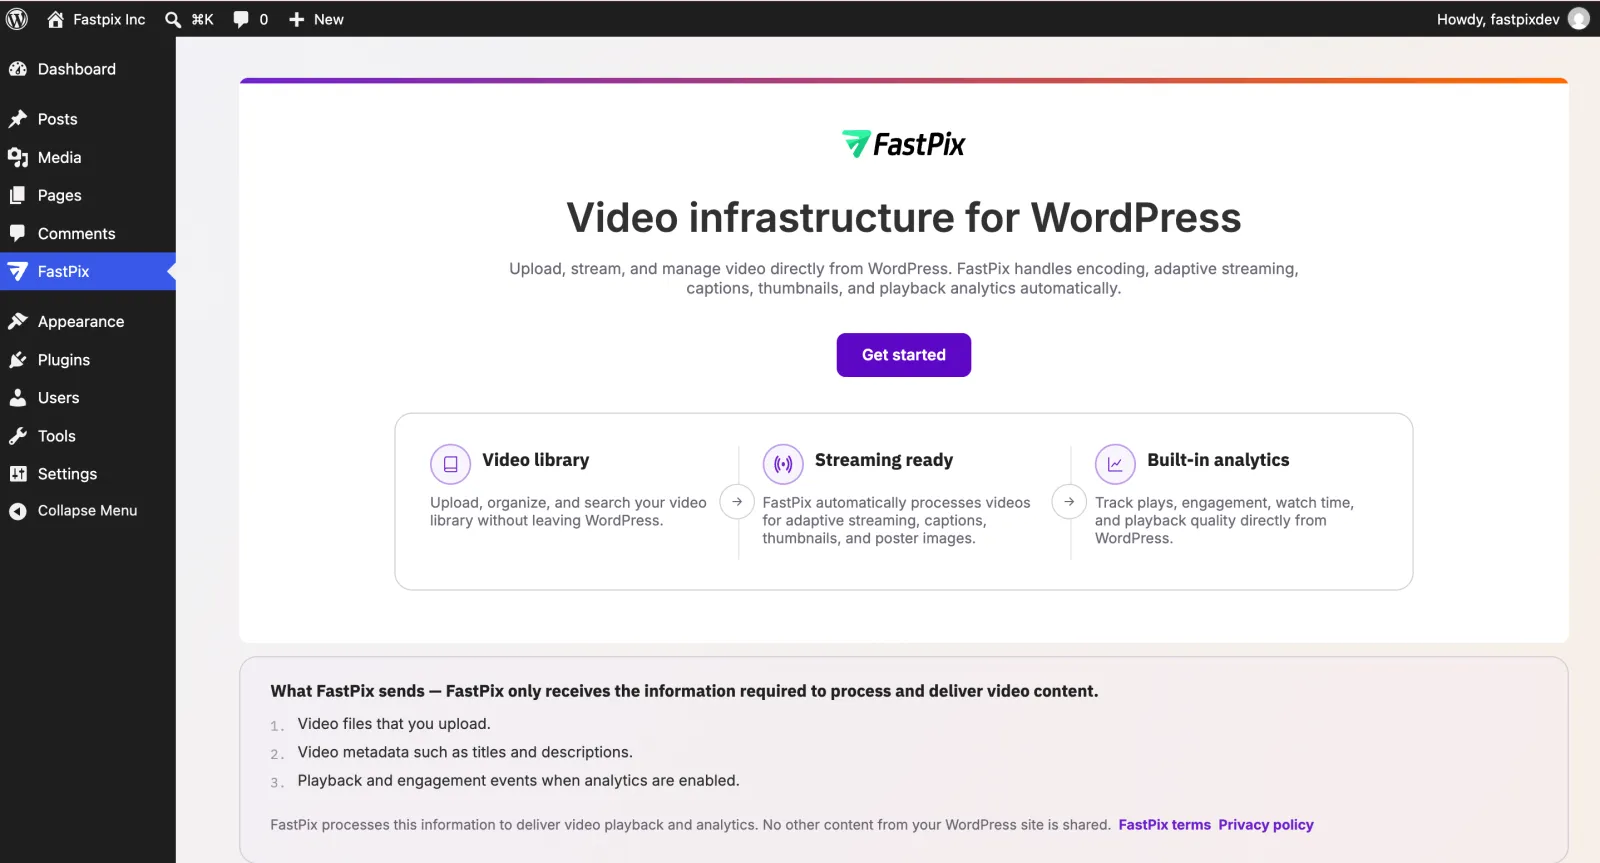The width and height of the screenshot is (1600, 863).
Task: Open the Media menu item
Action: (88, 157)
